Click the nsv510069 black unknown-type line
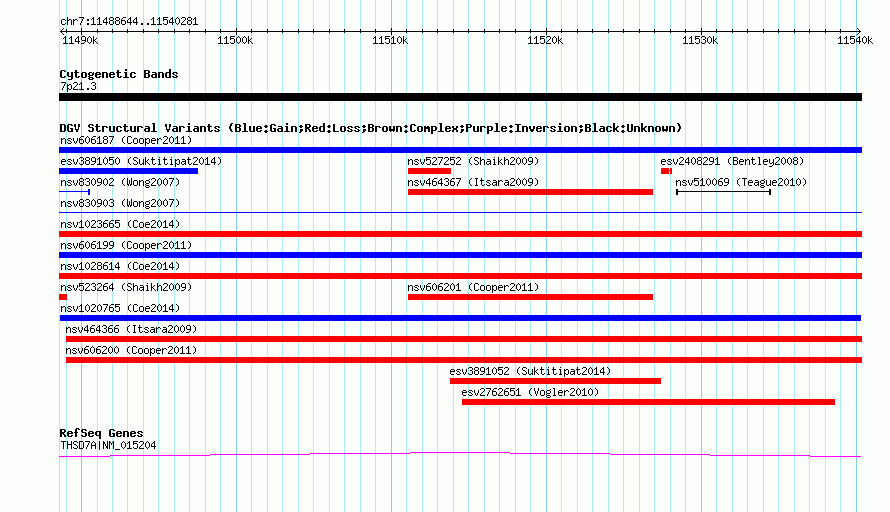Screen dimensions: 890x512 click(723, 192)
